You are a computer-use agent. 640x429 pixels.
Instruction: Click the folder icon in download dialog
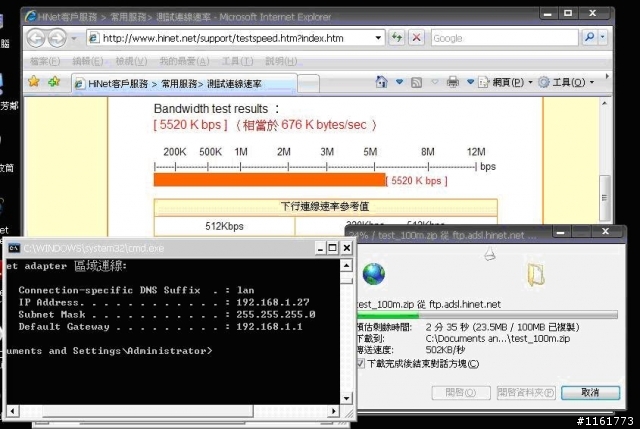pyautogui.click(x=536, y=274)
